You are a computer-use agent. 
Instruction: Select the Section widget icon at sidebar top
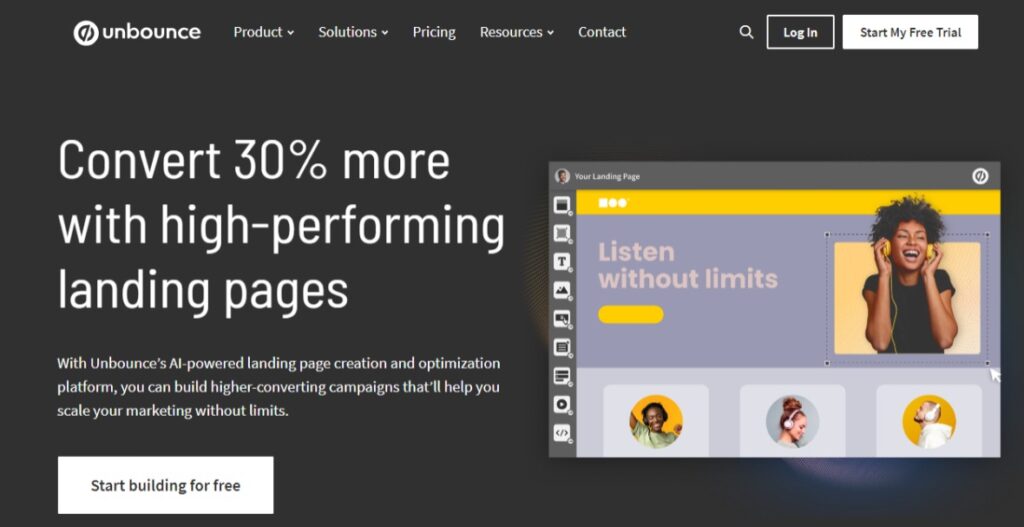[562, 205]
